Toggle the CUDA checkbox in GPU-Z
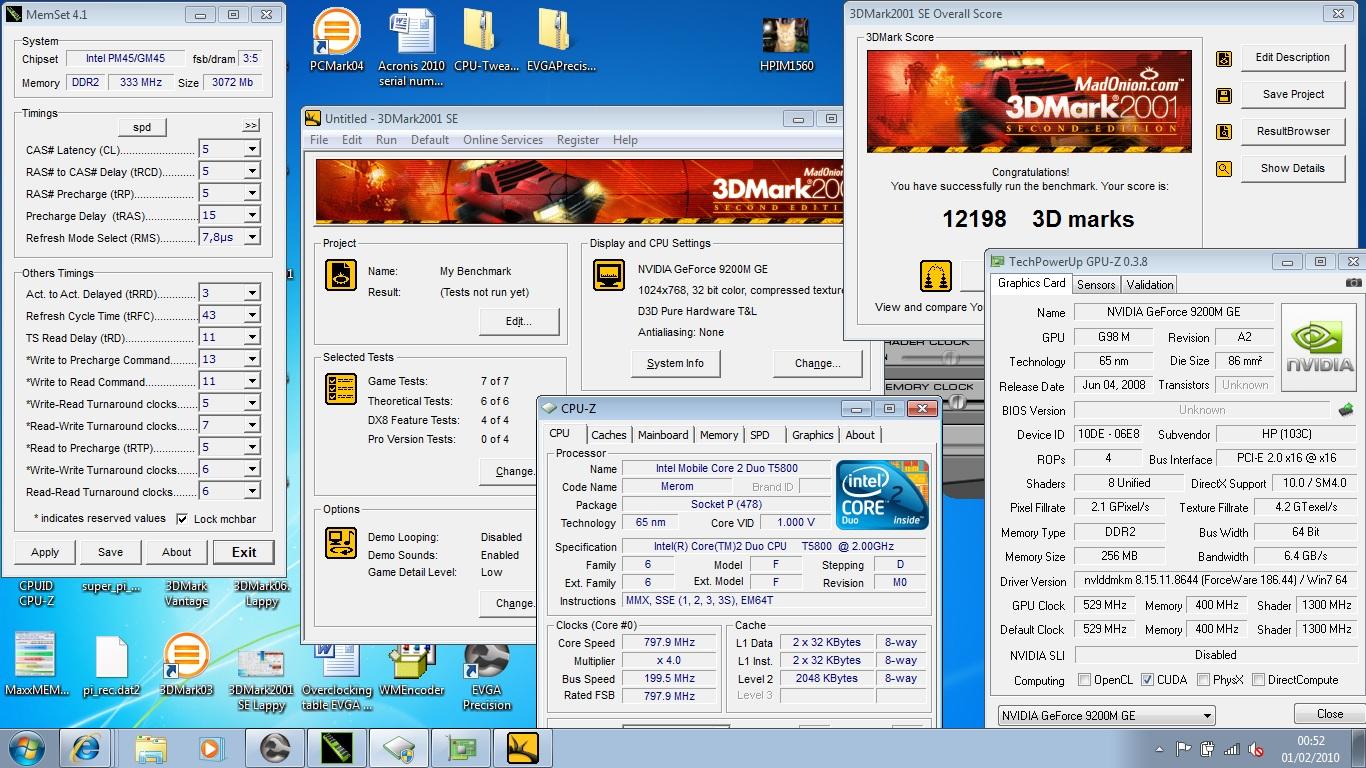 click(1147, 680)
